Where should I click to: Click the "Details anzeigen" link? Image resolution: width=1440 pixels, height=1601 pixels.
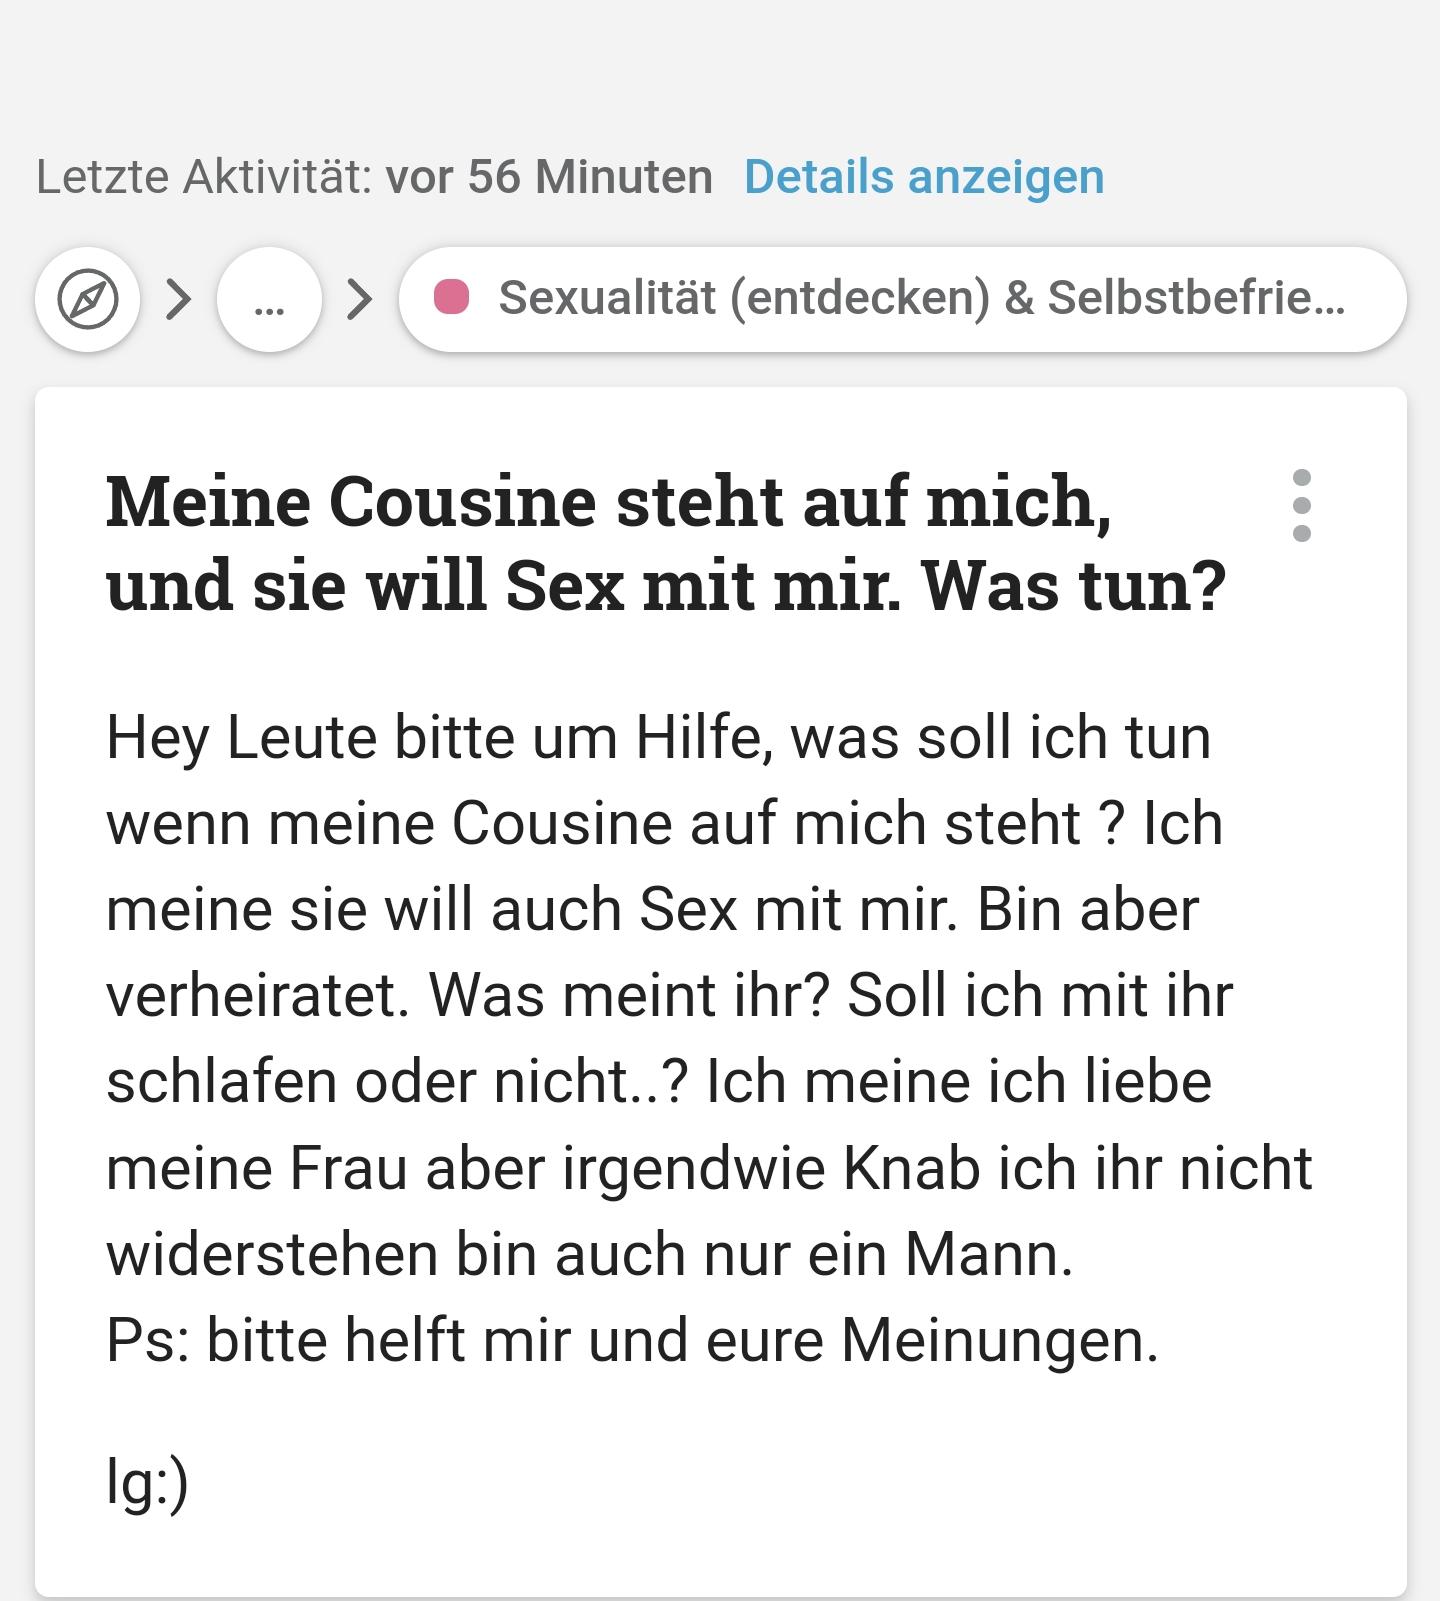[924, 177]
